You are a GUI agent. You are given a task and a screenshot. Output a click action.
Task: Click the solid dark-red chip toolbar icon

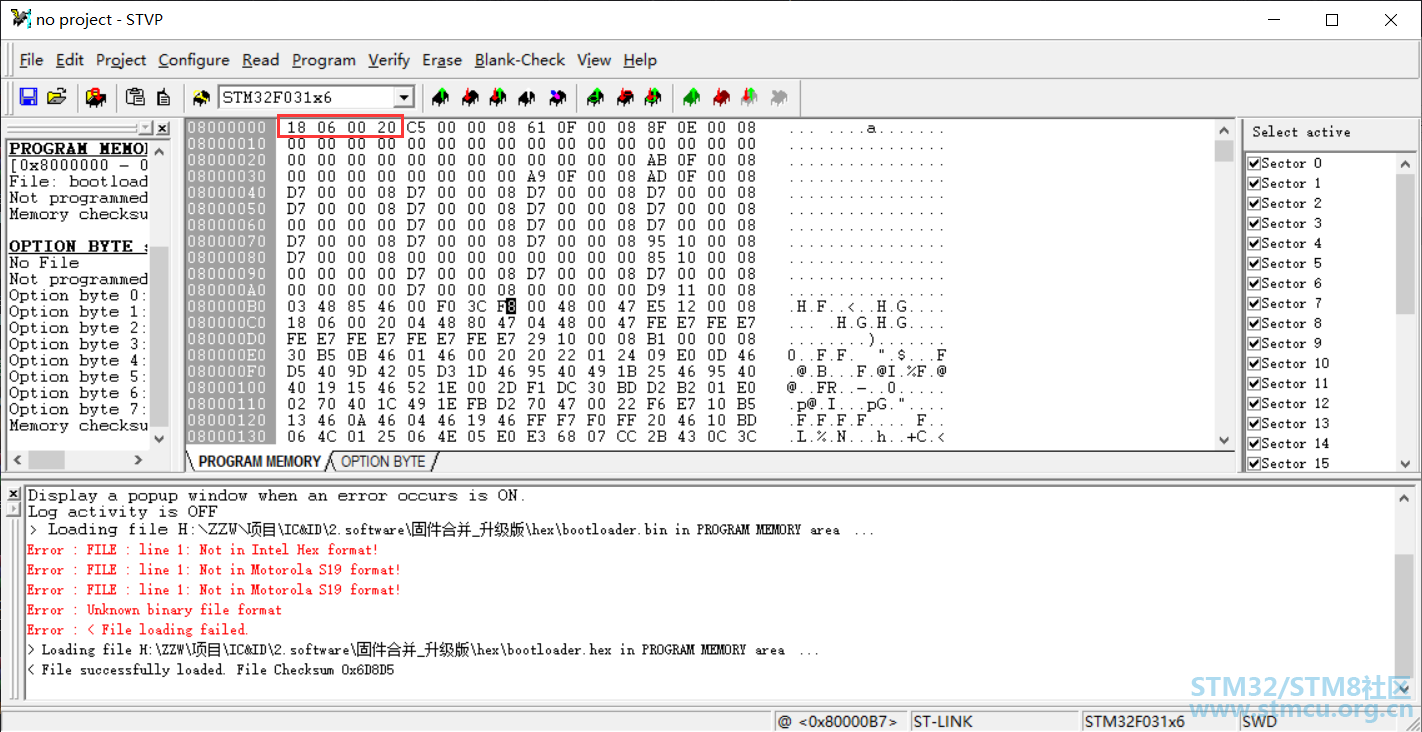tap(721, 97)
